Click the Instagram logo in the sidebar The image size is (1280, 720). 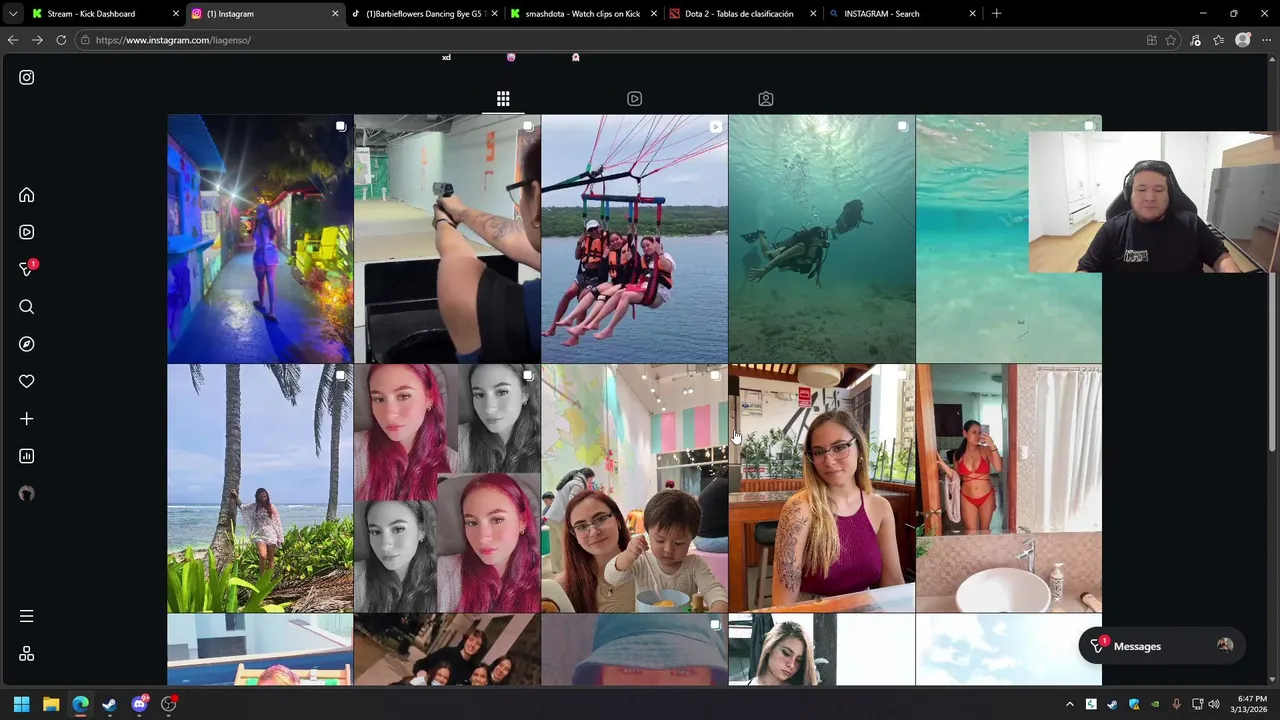(27, 77)
